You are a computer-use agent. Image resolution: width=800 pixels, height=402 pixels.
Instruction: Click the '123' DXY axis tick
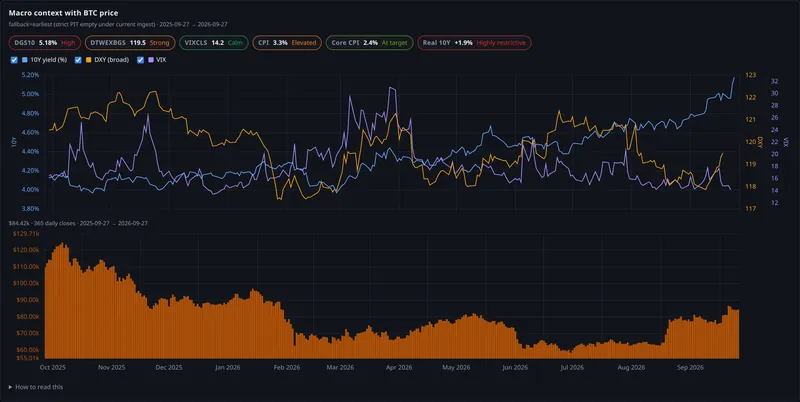pyautogui.click(x=751, y=75)
